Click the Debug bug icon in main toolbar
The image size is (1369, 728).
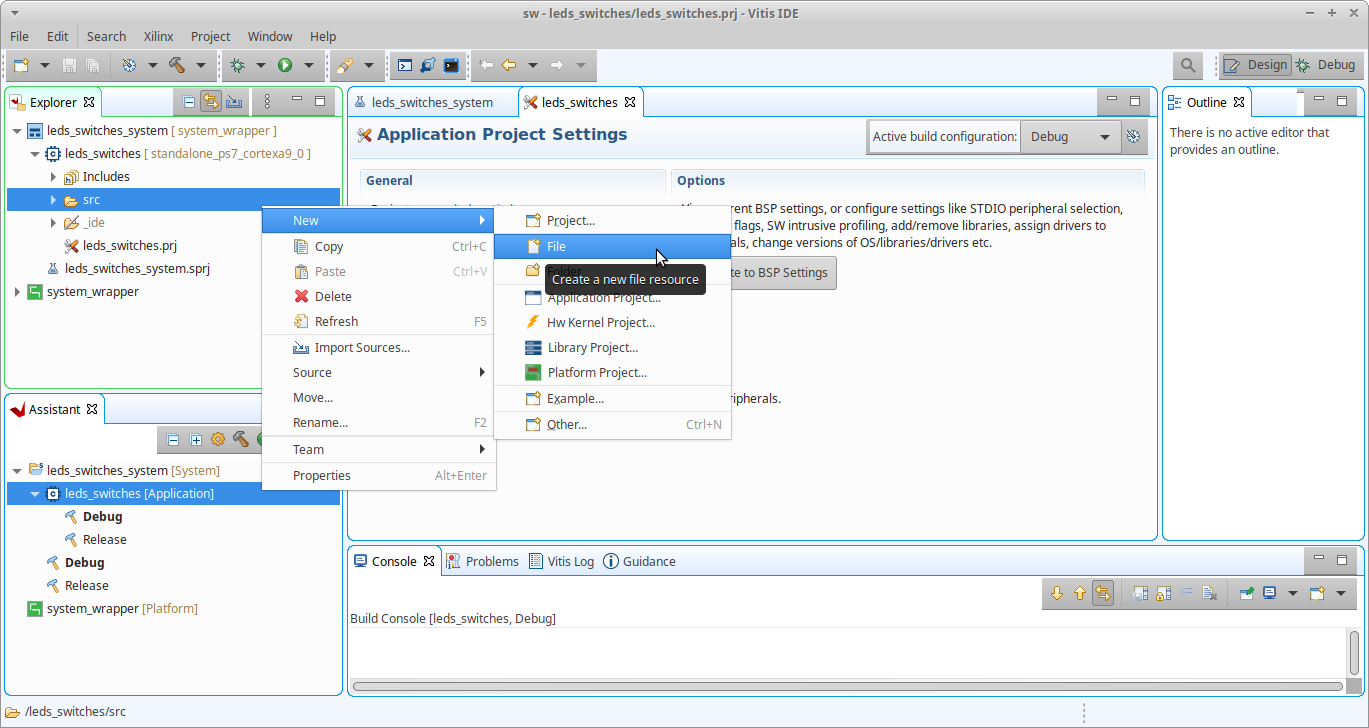pos(237,65)
